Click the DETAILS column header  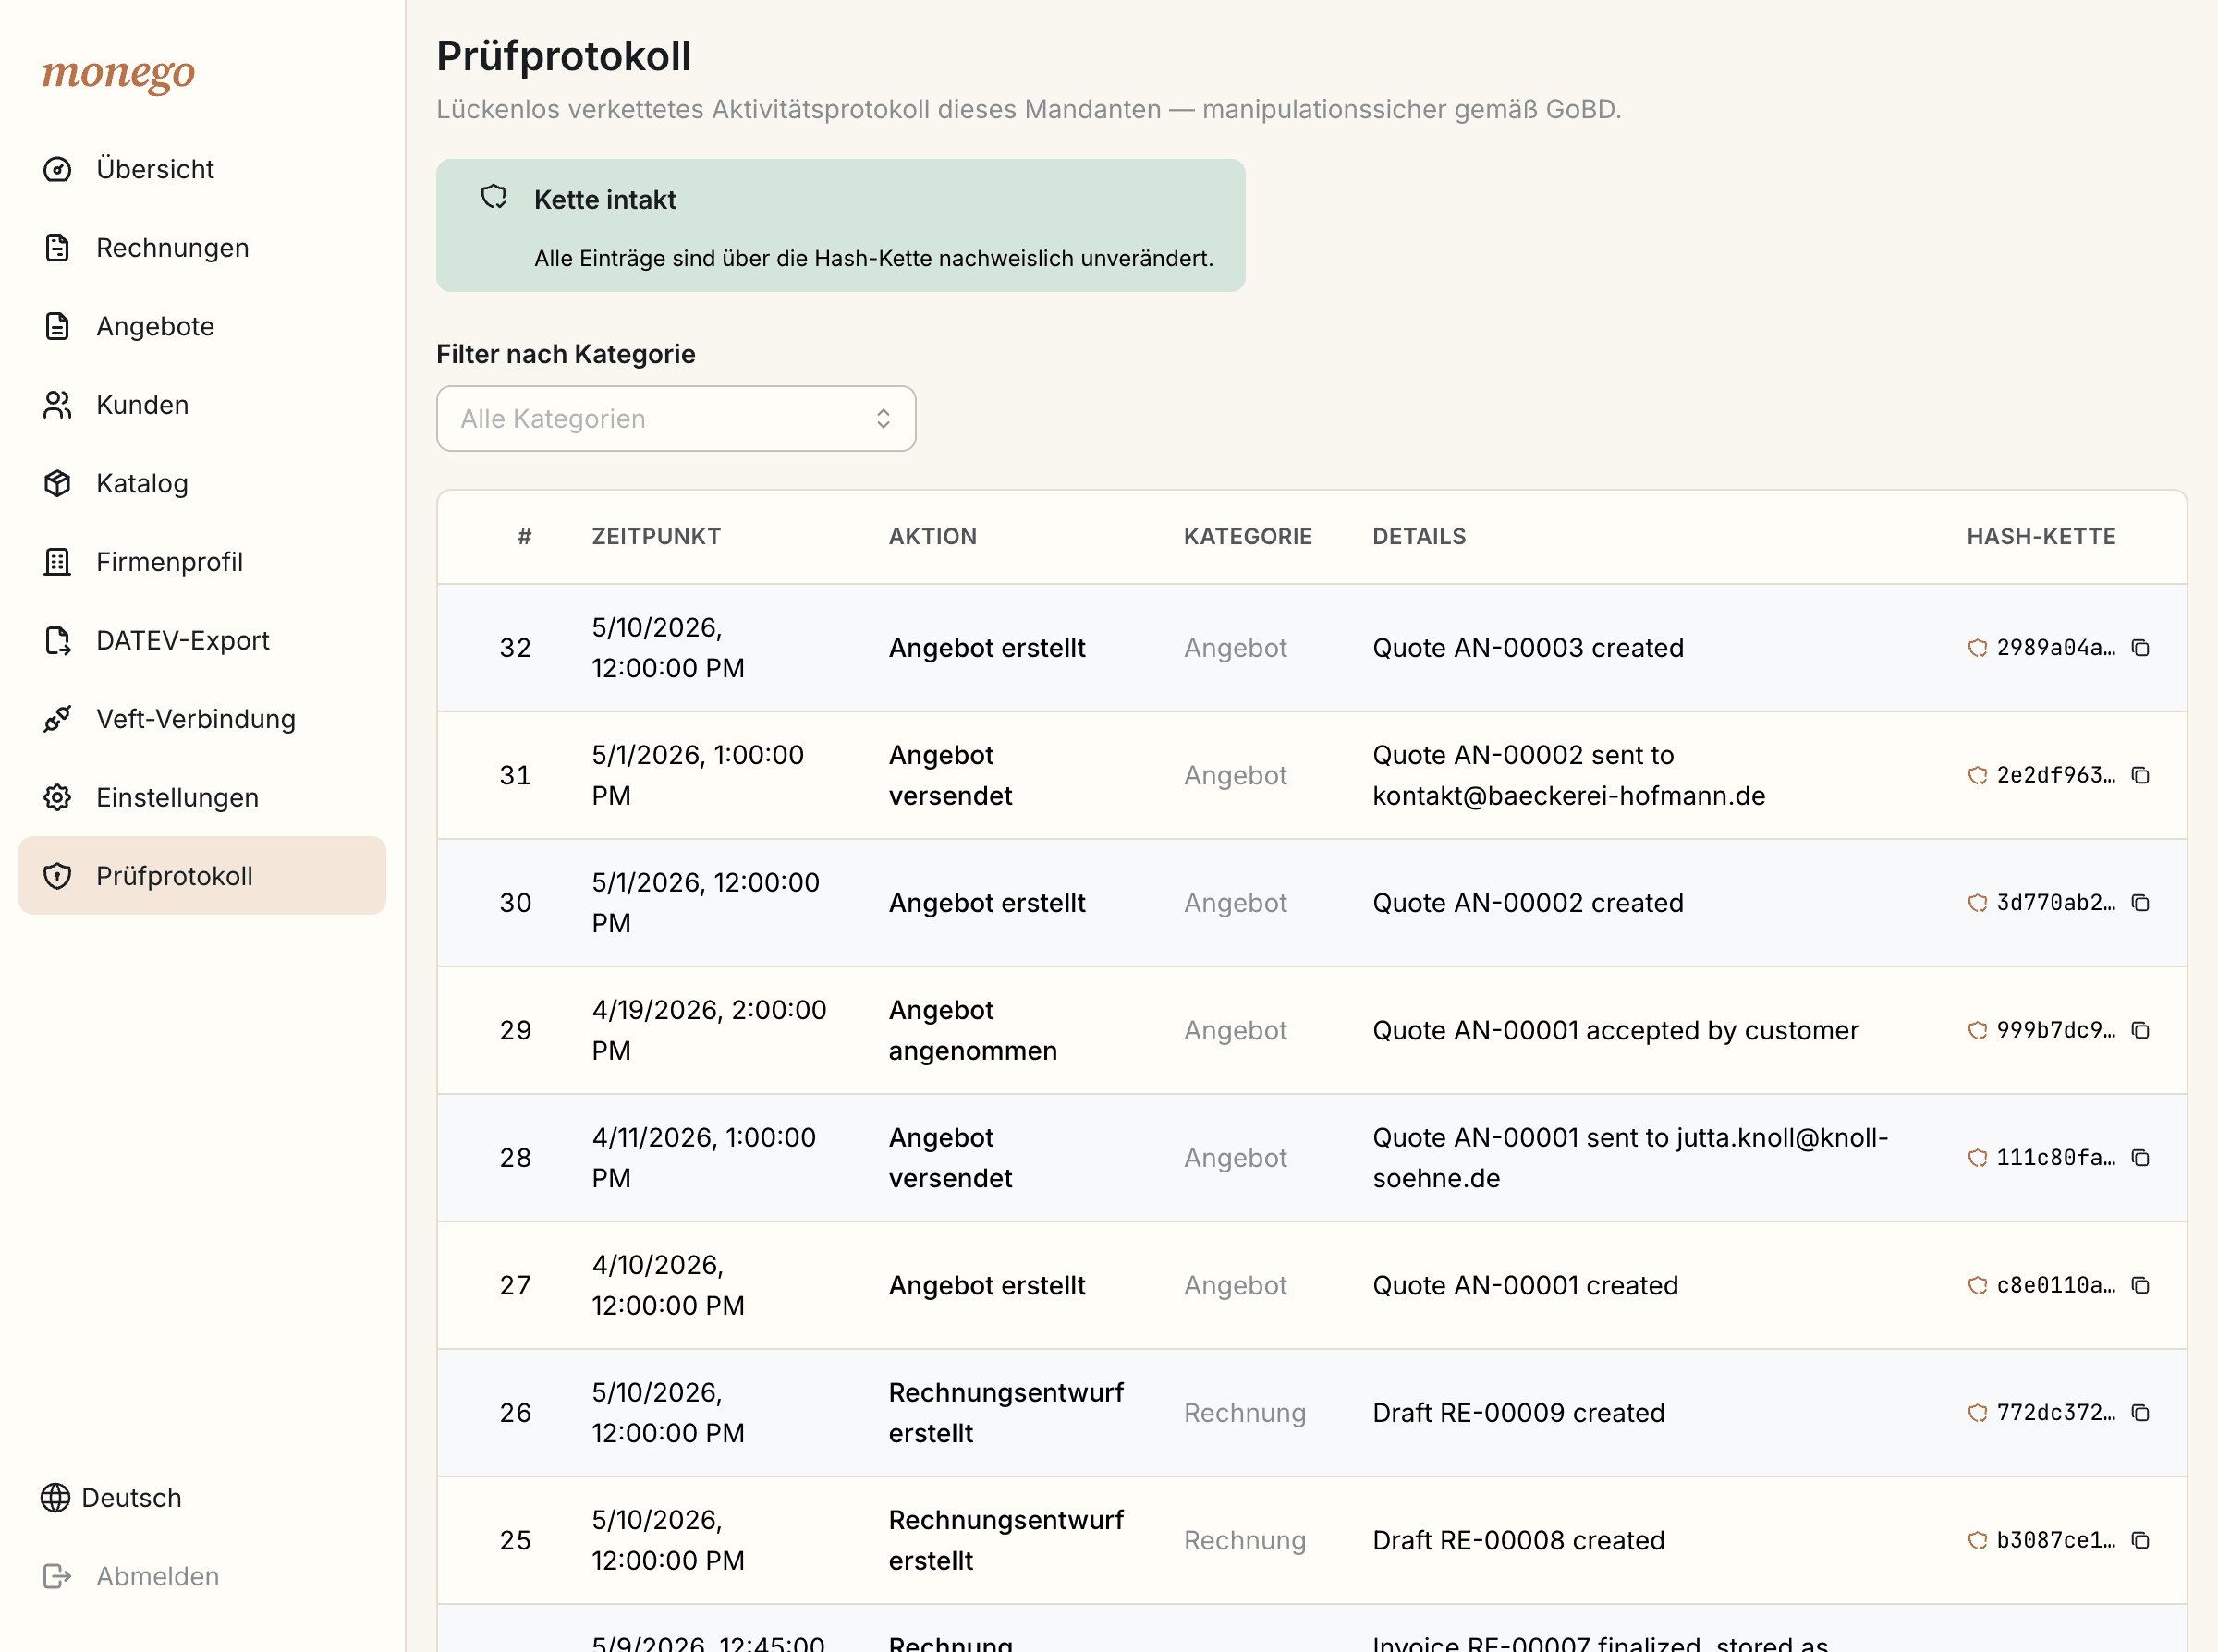[1419, 537]
